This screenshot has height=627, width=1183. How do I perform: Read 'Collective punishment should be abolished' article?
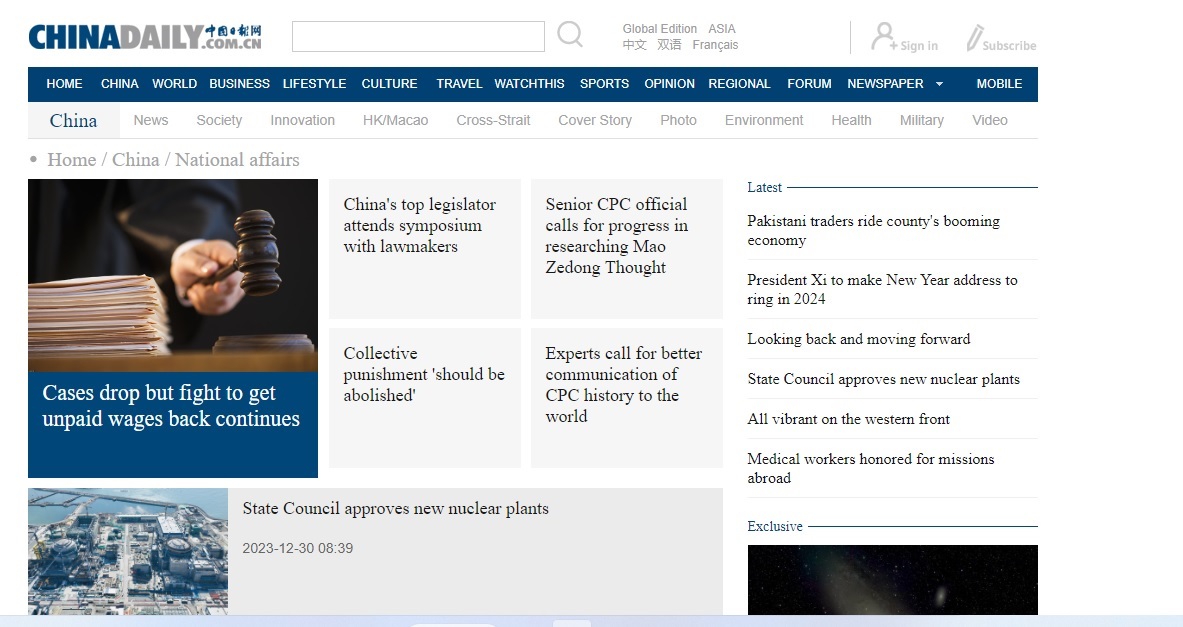[x=424, y=374]
